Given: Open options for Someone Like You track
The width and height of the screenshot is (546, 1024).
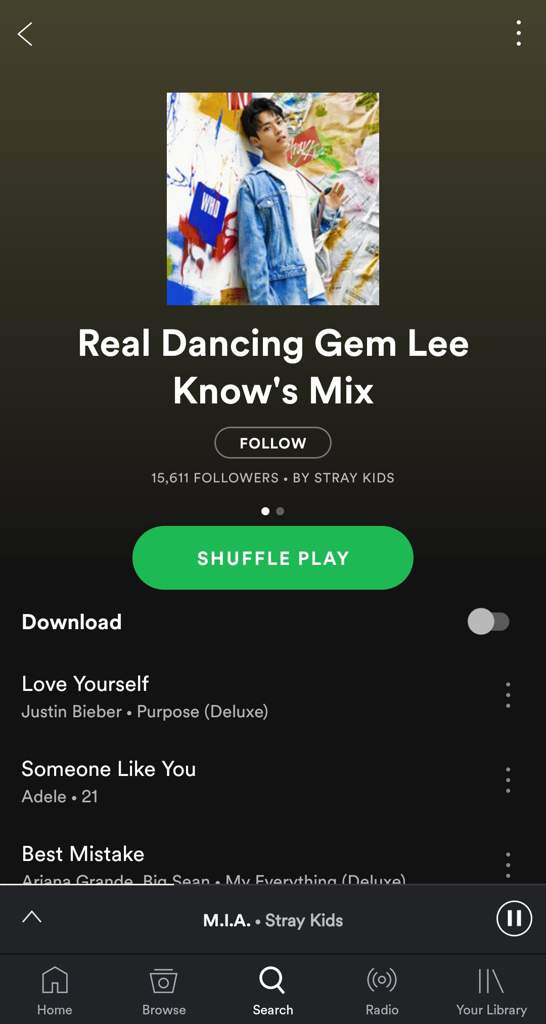Looking at the screenshot, I should (x=507, y=780).
